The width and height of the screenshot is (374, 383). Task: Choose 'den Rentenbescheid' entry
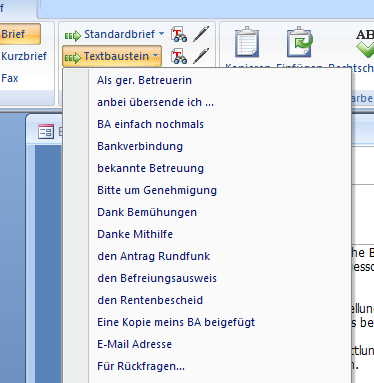[x=207, y=300]
